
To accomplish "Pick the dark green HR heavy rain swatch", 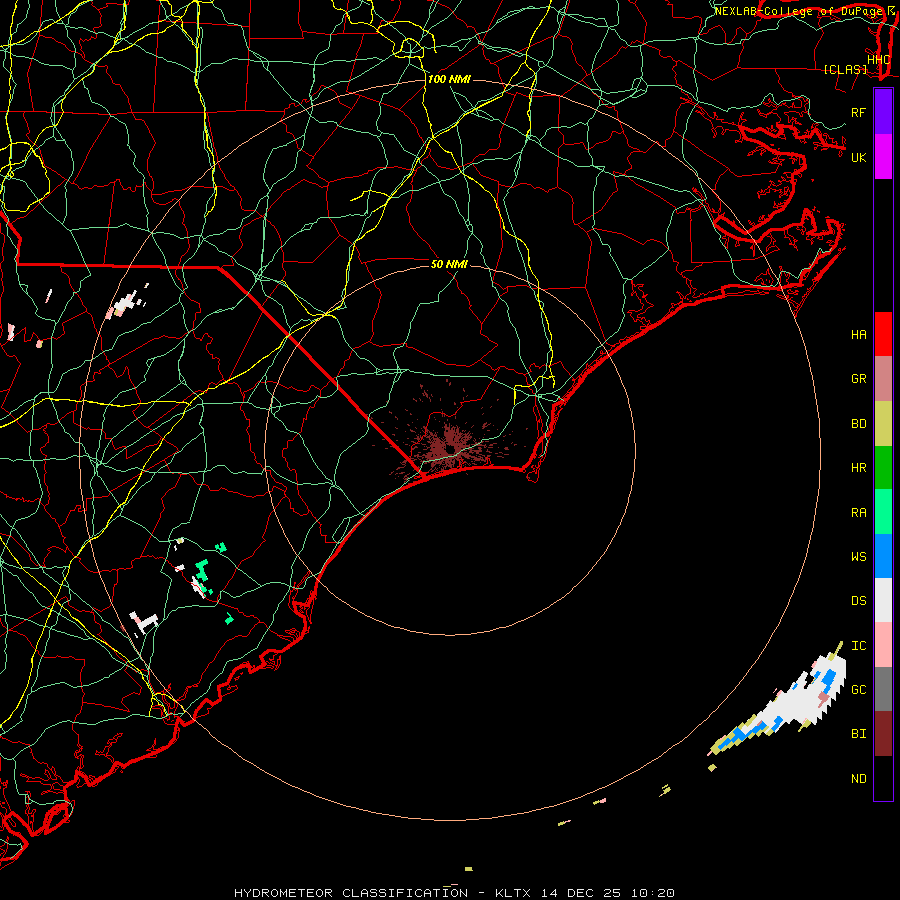I will click(883, 468).
